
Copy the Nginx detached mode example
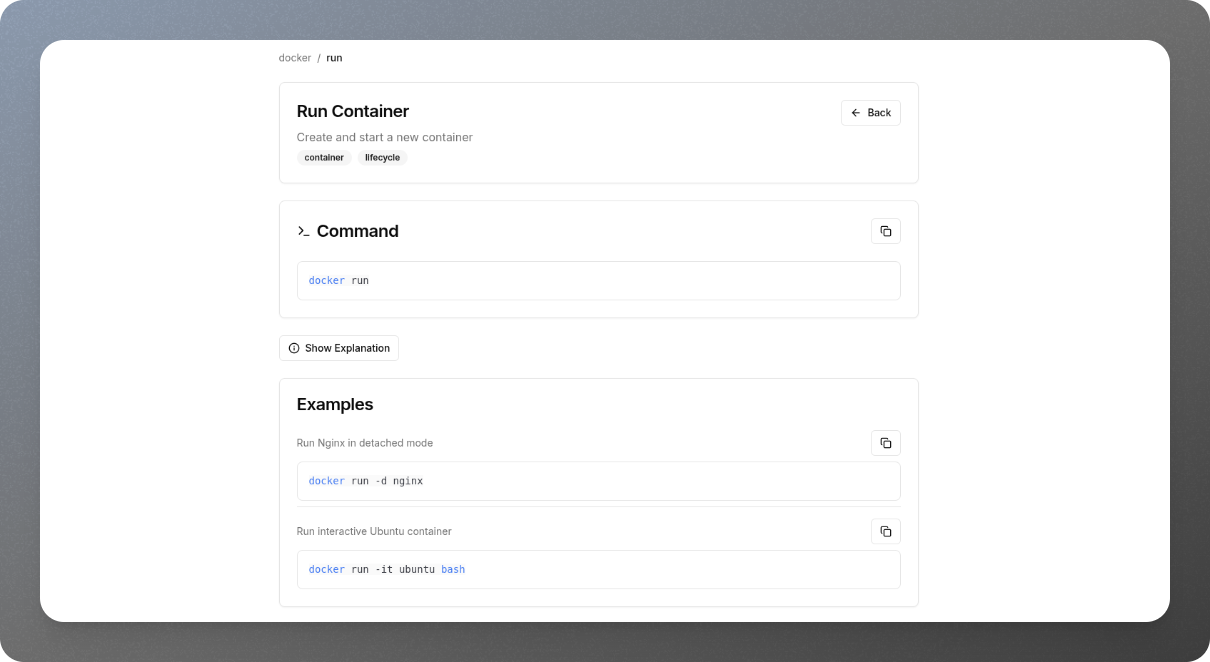point(885,443)
